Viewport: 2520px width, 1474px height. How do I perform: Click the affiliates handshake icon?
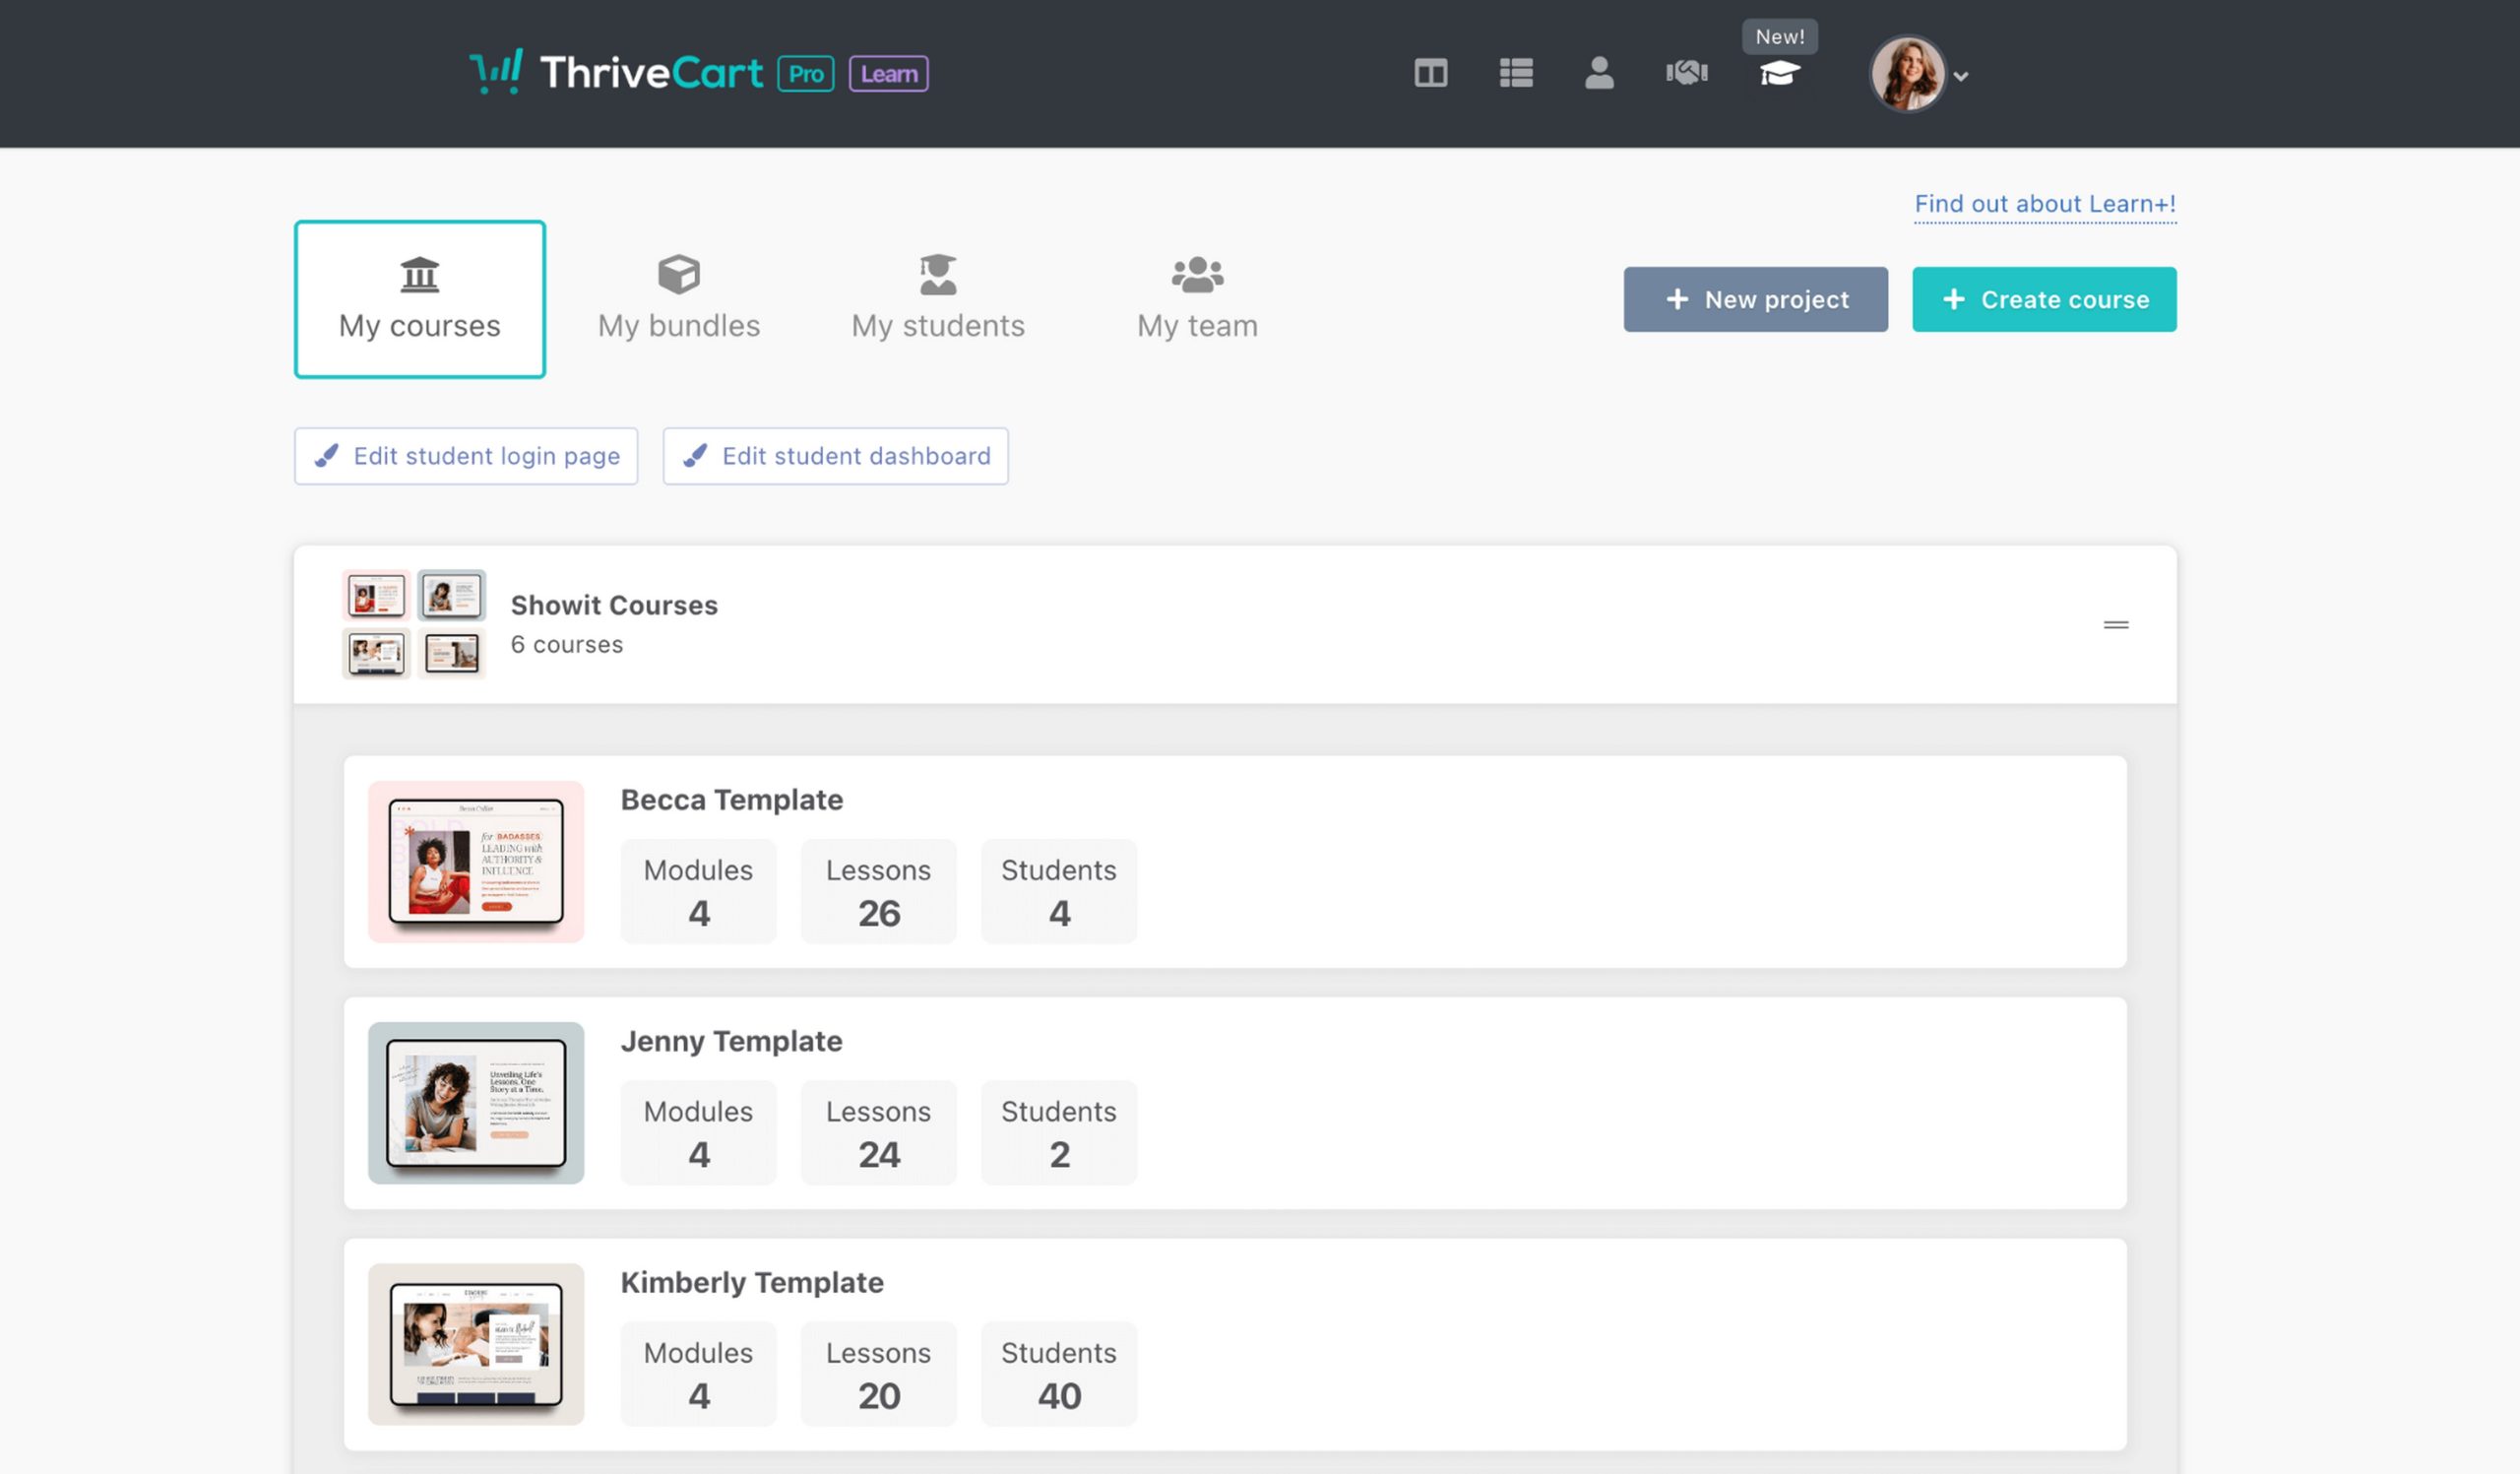(x=1686, y=73)
